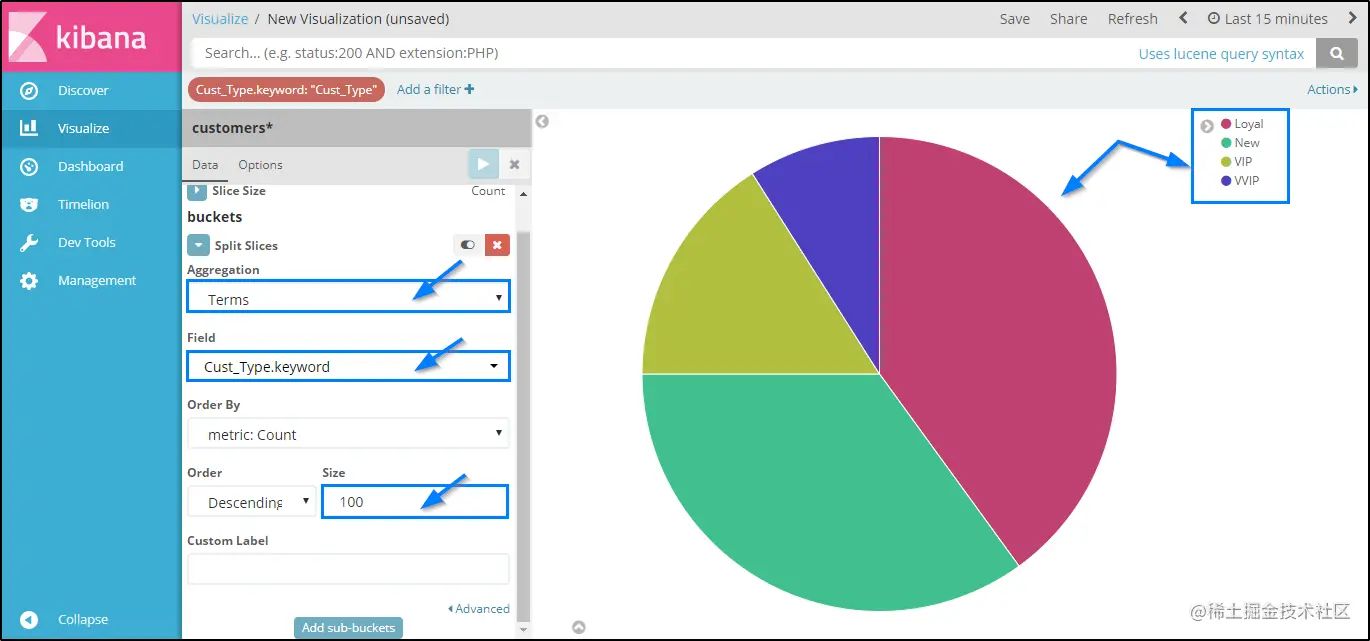Click the Dev Tools wrench icon
The image size is (1370, 641).
click(x=29, y=242)
